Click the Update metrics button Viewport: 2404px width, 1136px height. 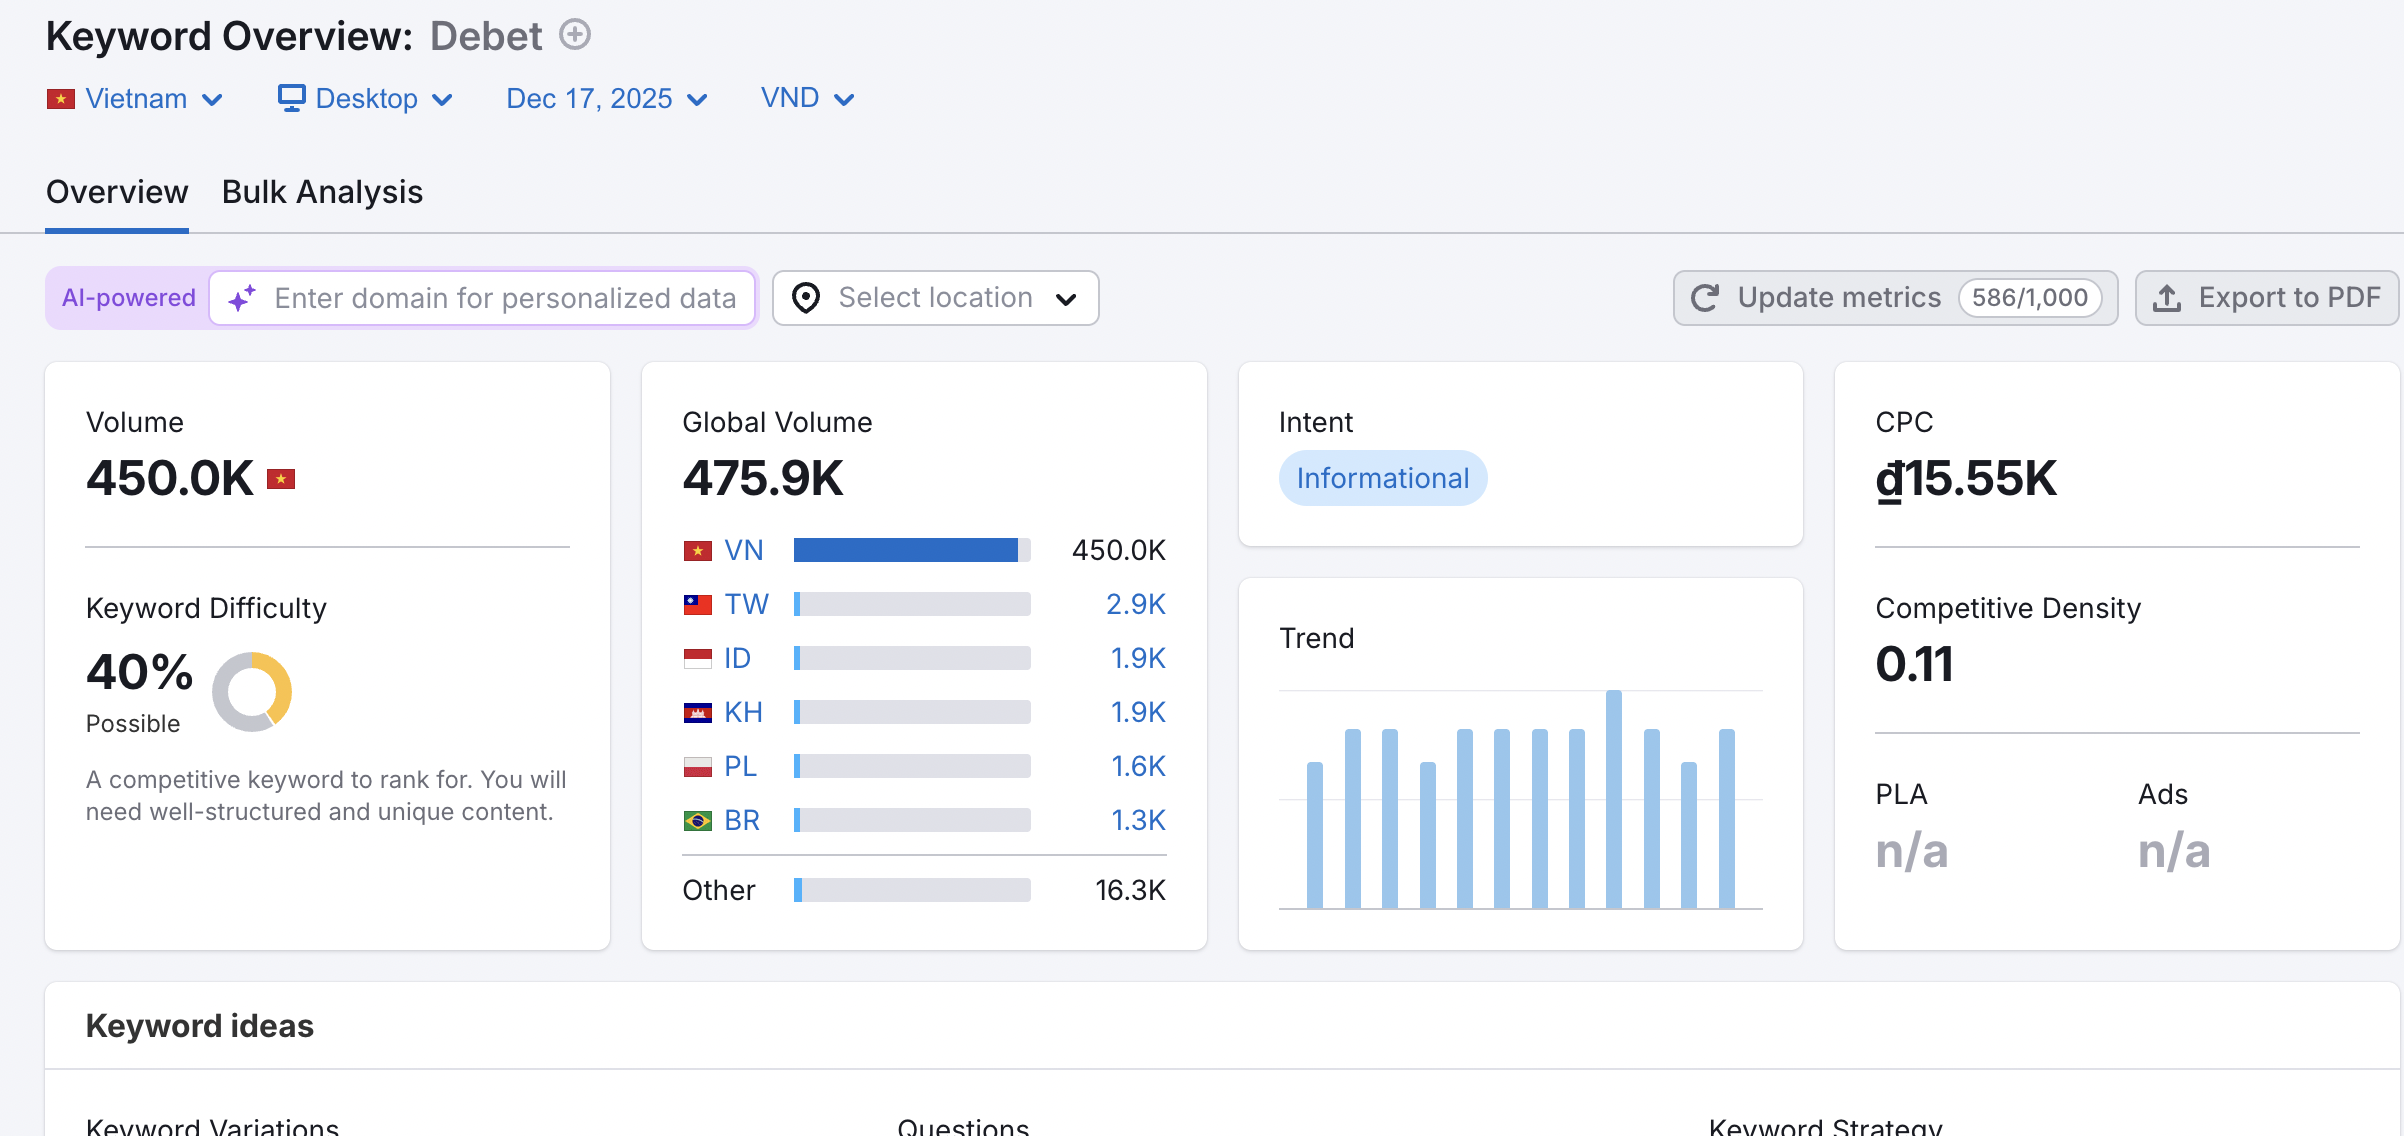(1839, 298)
